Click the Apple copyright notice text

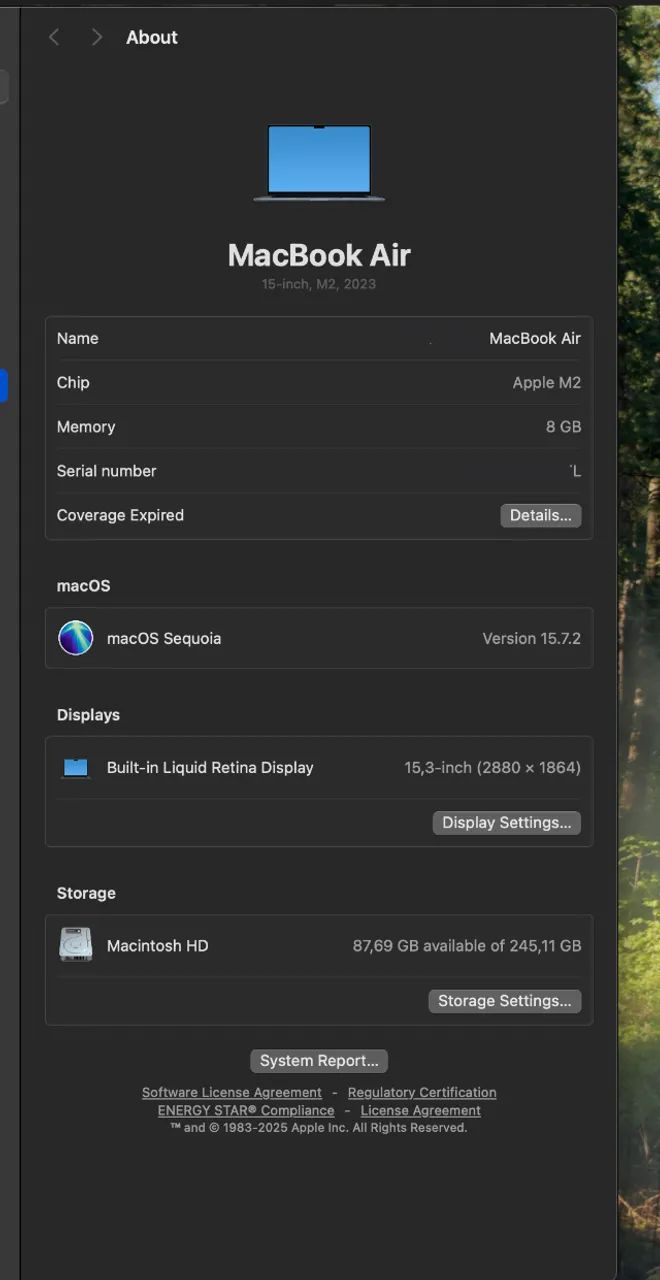pyautogui.click(x=319, y=1128)
